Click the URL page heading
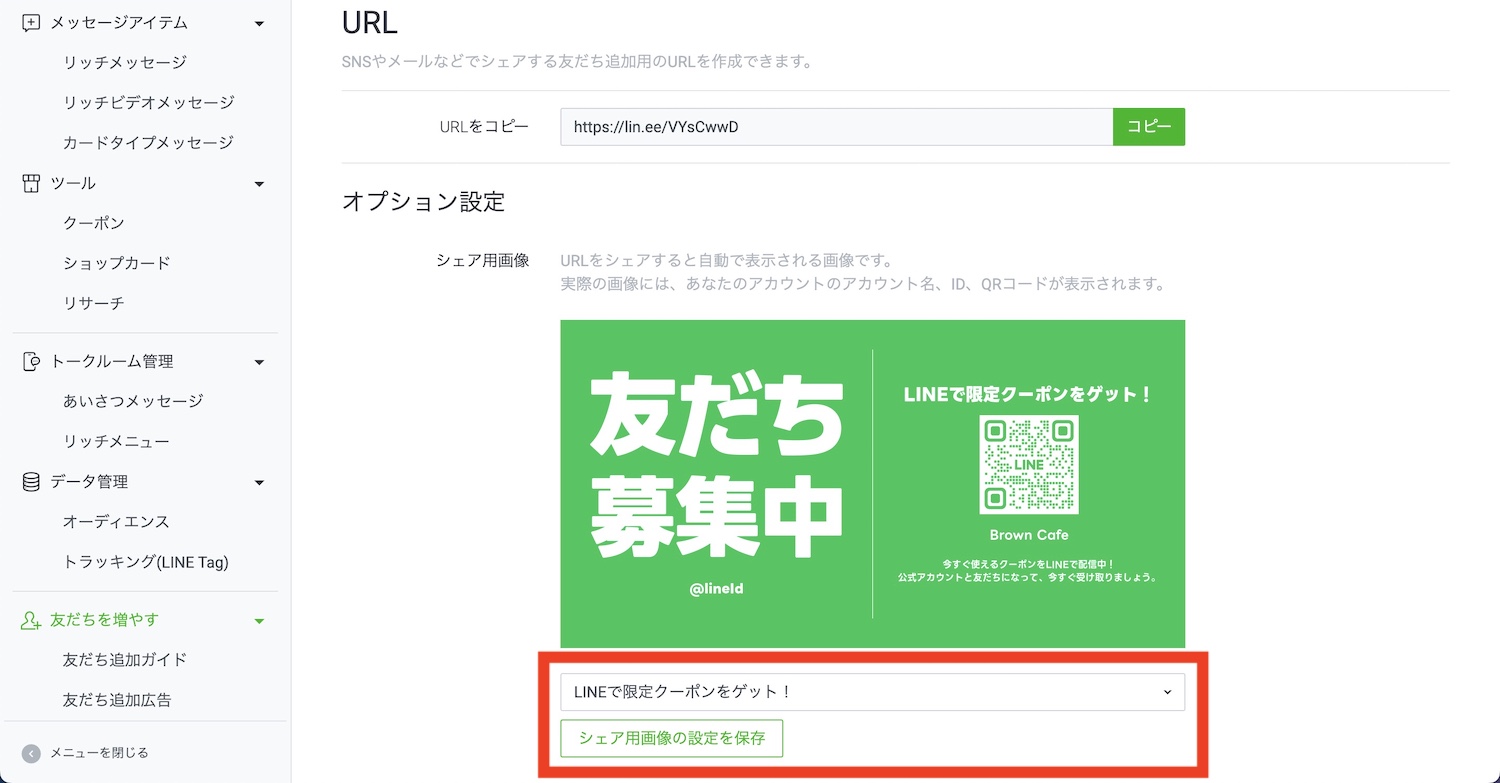1500x783 pixels. click(x=369, y=23)
